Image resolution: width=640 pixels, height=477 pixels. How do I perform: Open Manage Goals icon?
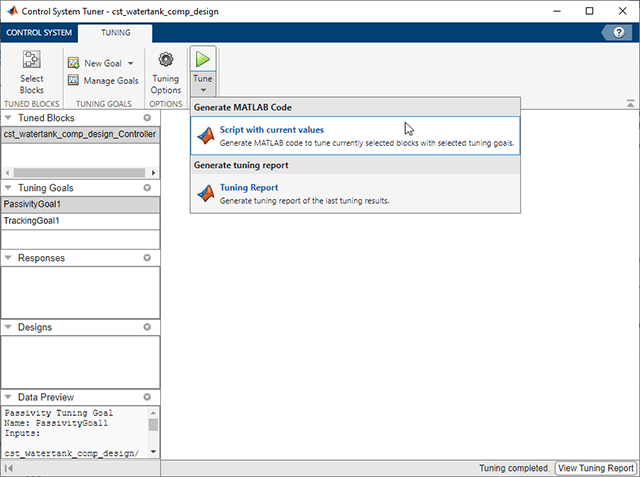[x=73, y=80]
